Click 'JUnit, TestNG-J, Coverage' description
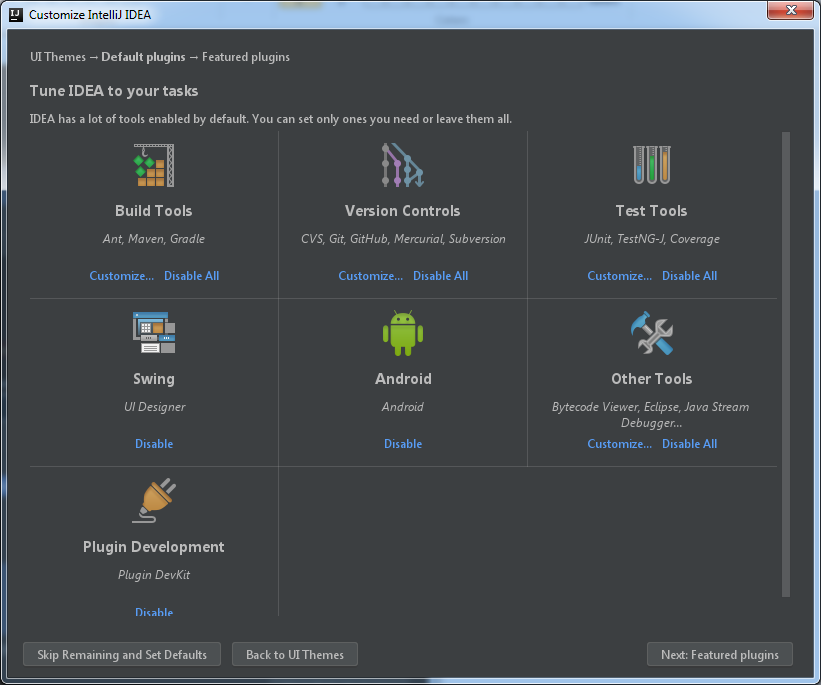This screenshot has height=685, width=821. [x=652, y=239]
